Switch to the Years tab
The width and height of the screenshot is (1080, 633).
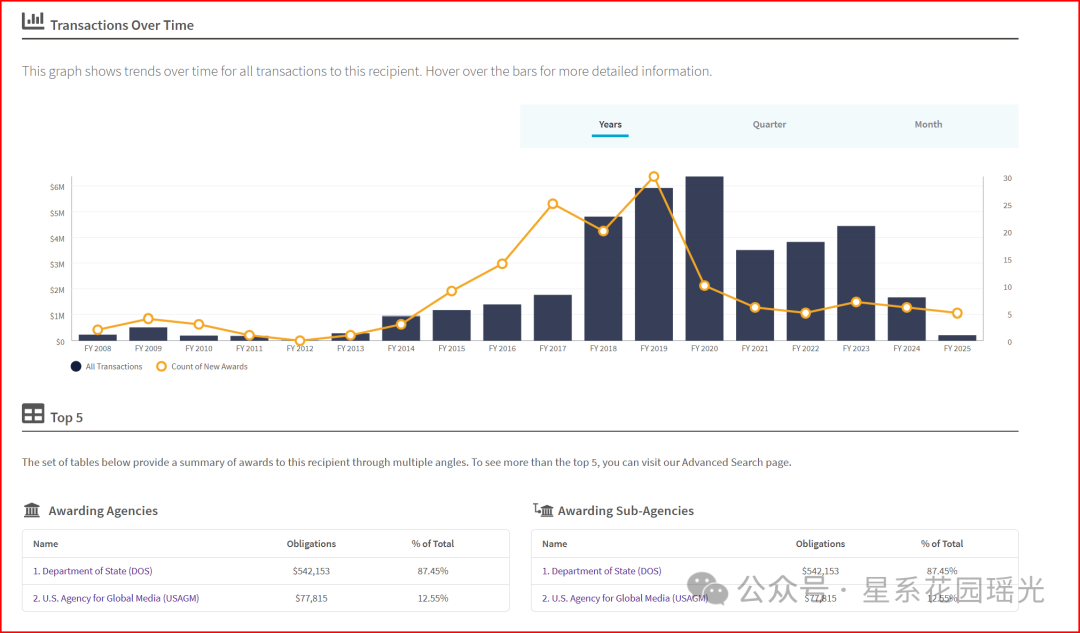tap(610, 125)
